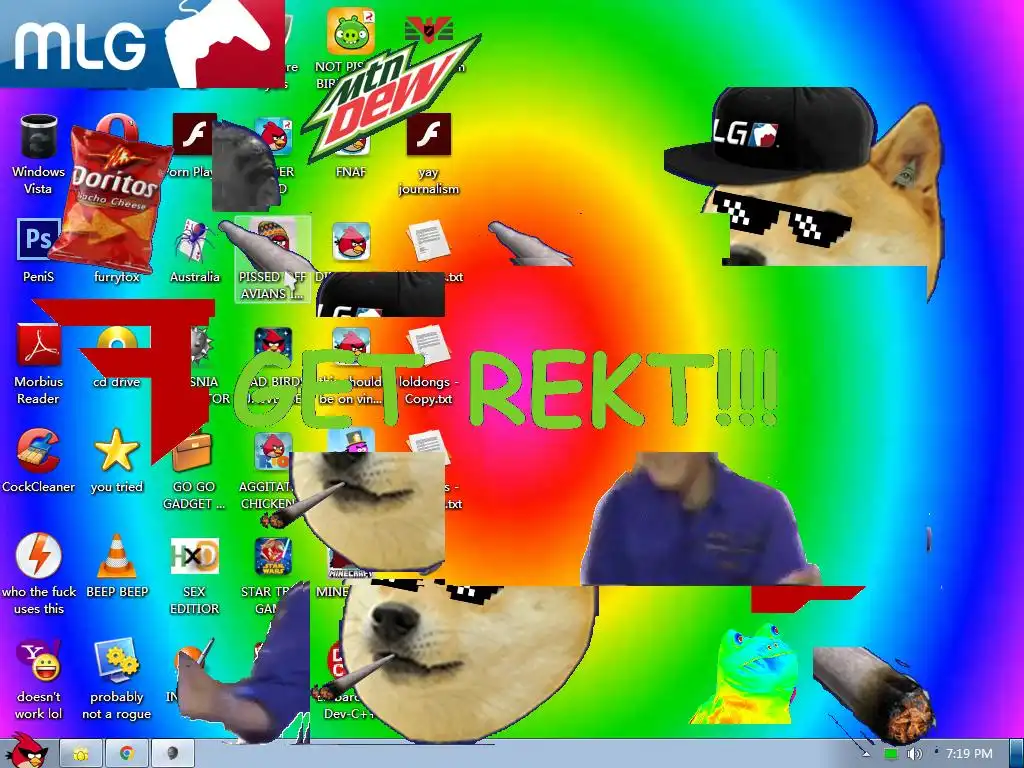The height and width of the screenshot is (768, 1024).
Task: Launch the CCleaner brush icon
Action: point(38,451)
